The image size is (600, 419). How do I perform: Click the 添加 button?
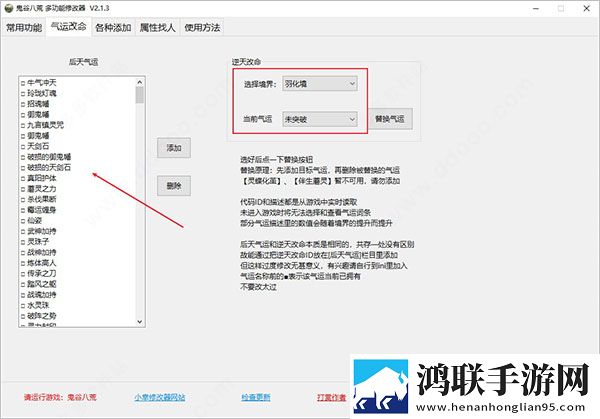[174, 148]
